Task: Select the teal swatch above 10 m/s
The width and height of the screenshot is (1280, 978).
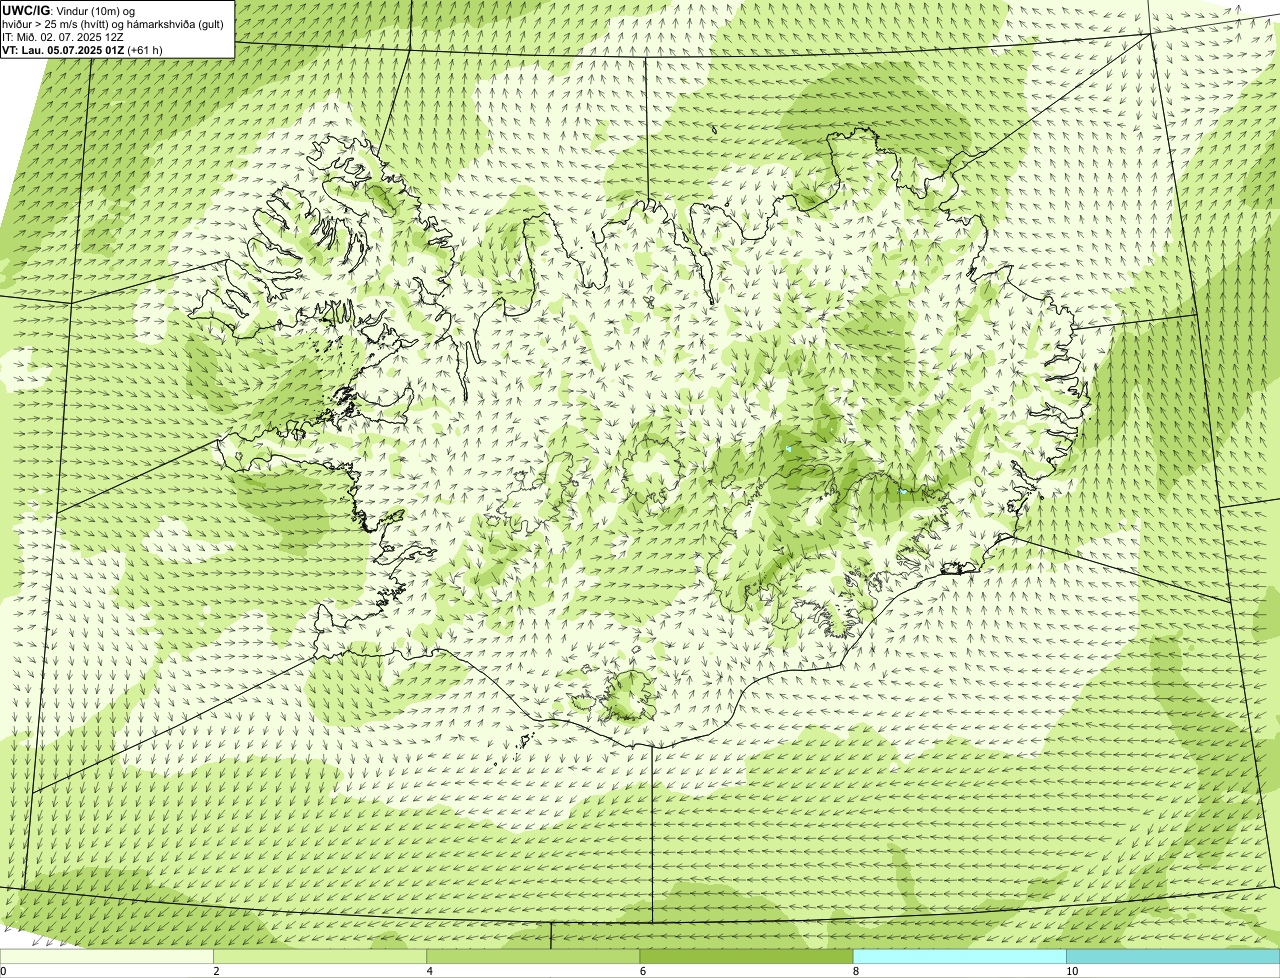Action: [x=1173, y=957]
